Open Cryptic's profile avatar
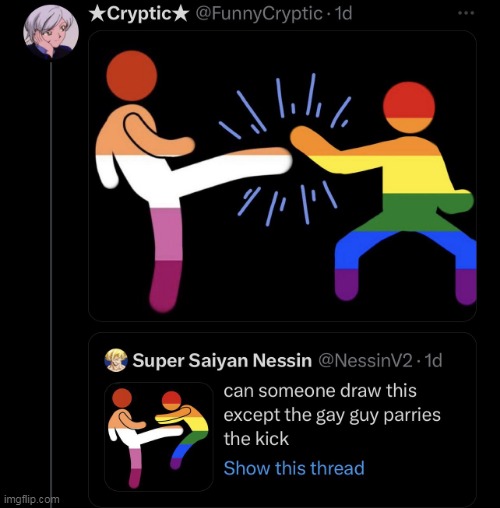Screen dimensions: 500x508 pos(51,32)
